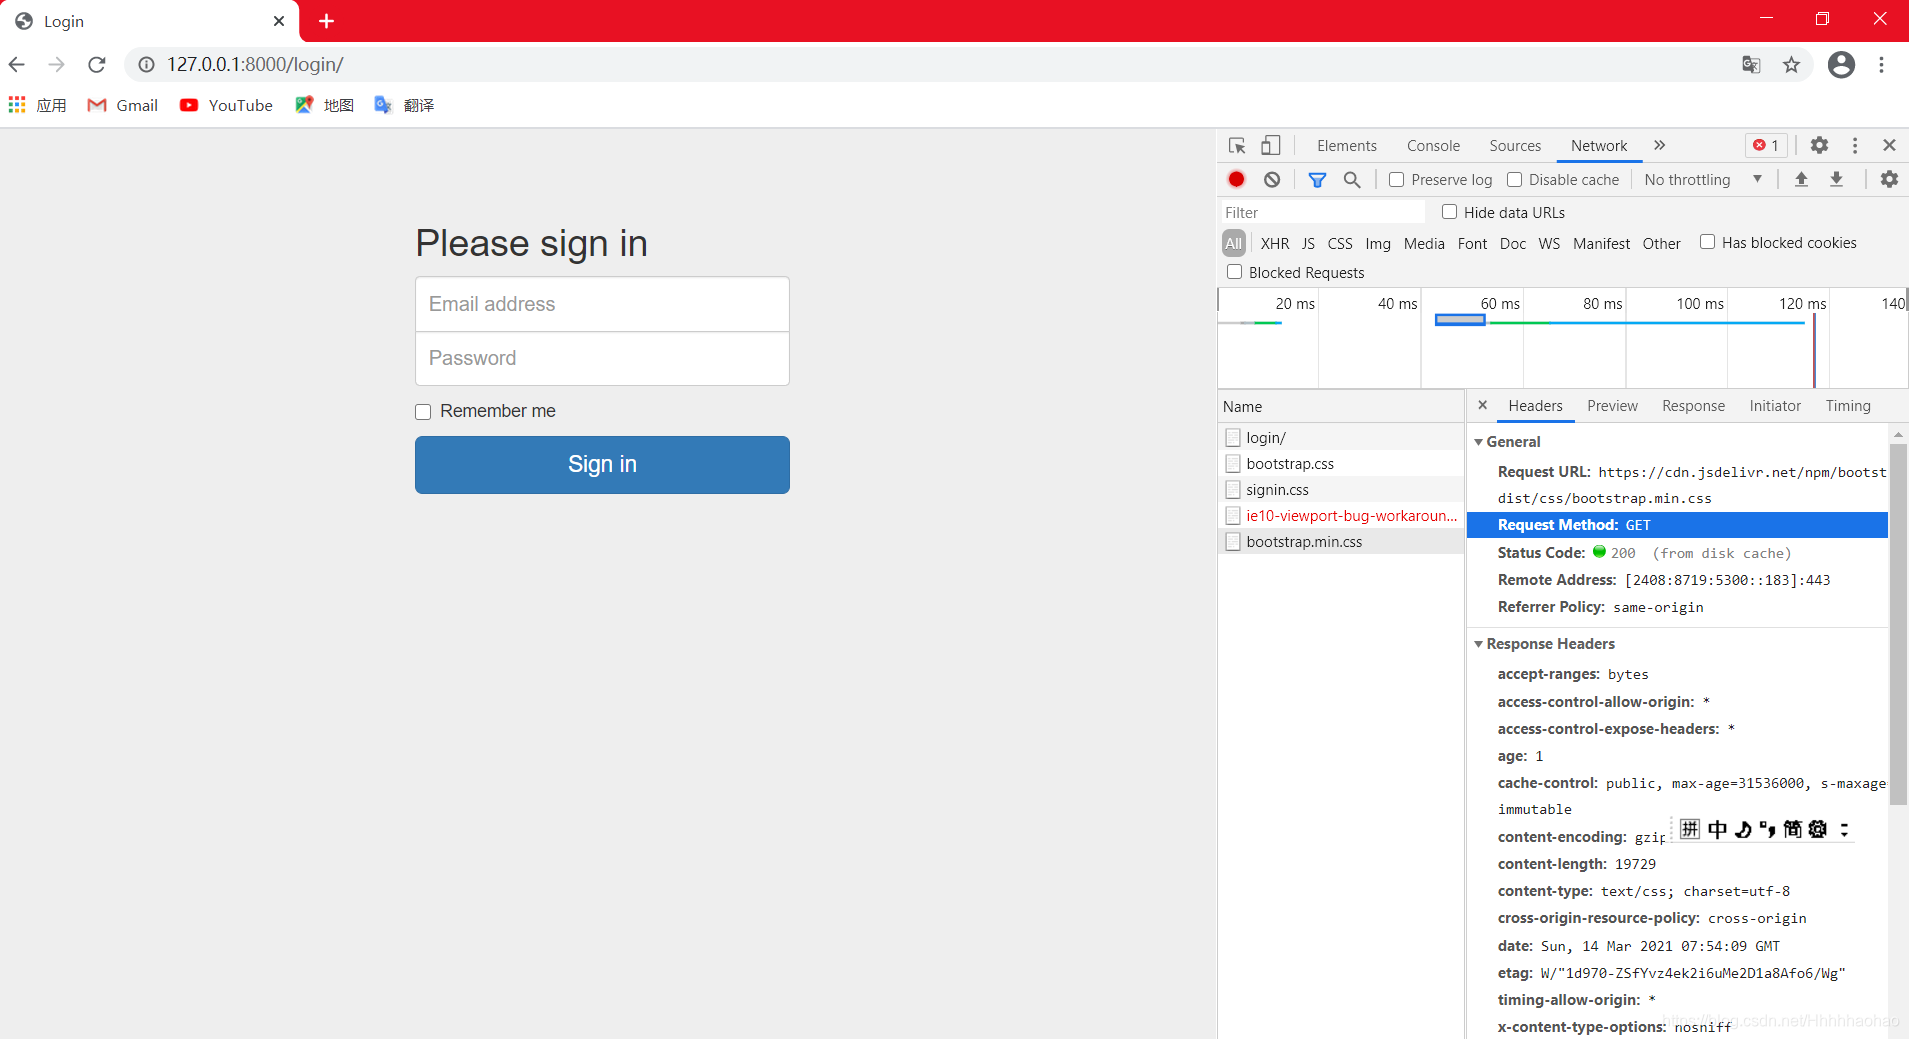Viewport: 1909px width, 1039px height.
Task: Check Blocked Requests
Action: point(1234,272)
